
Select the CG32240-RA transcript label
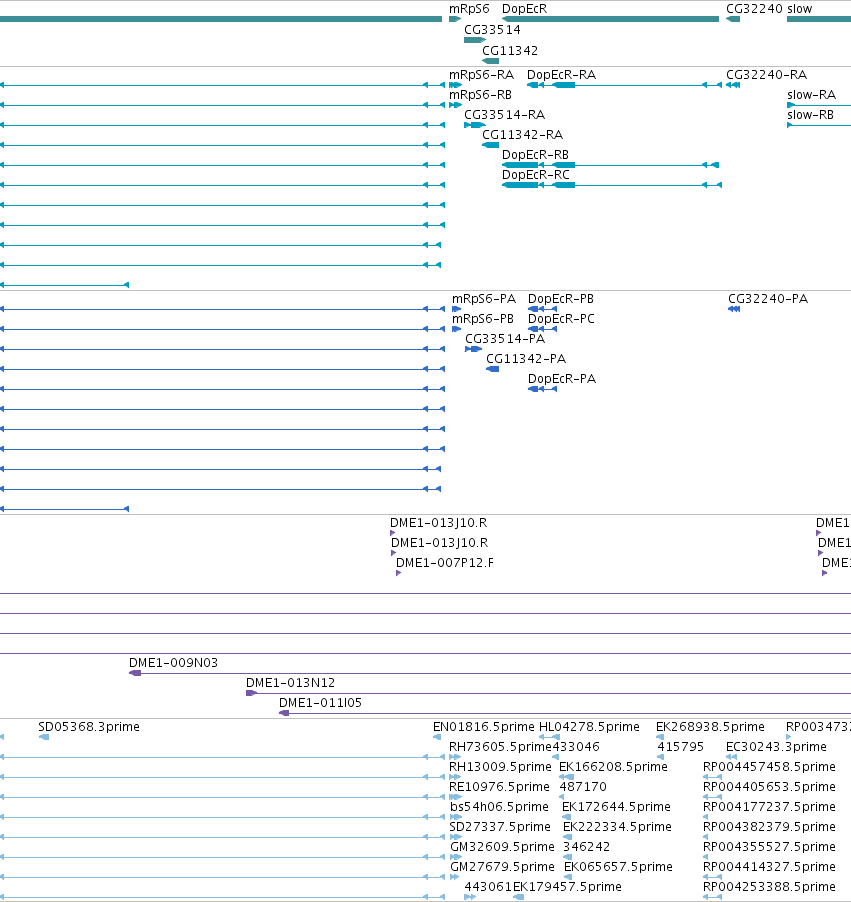(766, 75)
